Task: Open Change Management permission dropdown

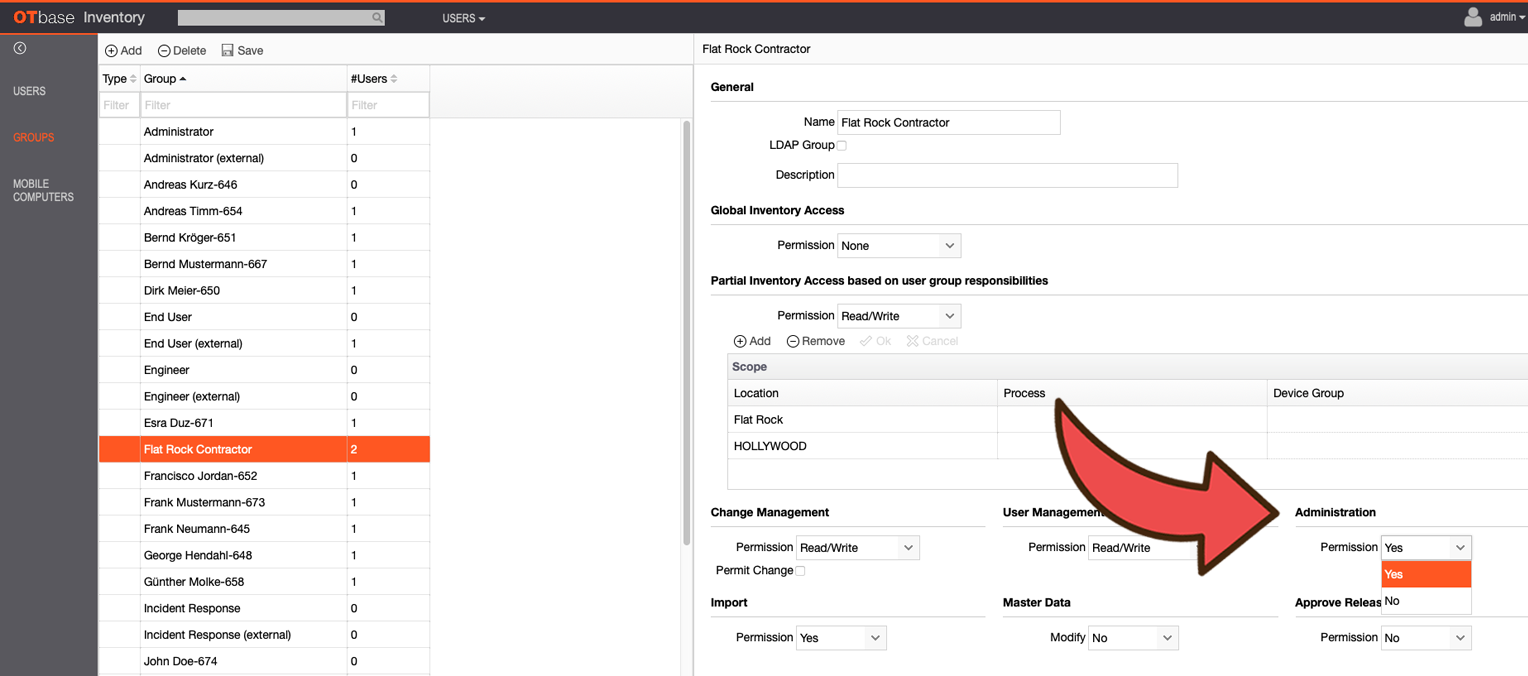Action: pyautogui.click(x=857, y=548)
